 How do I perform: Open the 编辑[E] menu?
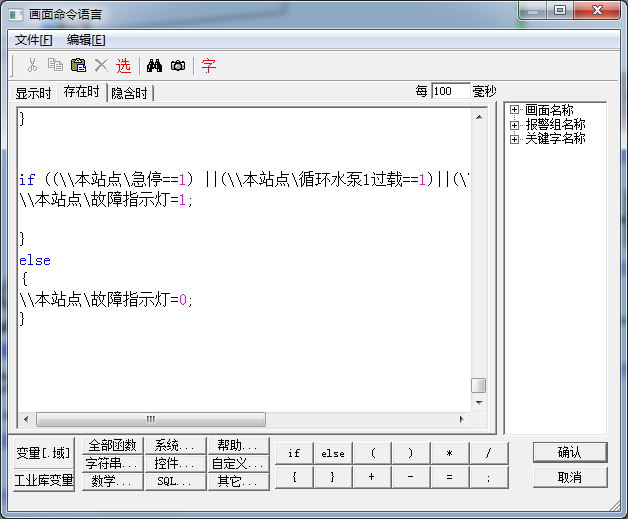coord(86,40)
